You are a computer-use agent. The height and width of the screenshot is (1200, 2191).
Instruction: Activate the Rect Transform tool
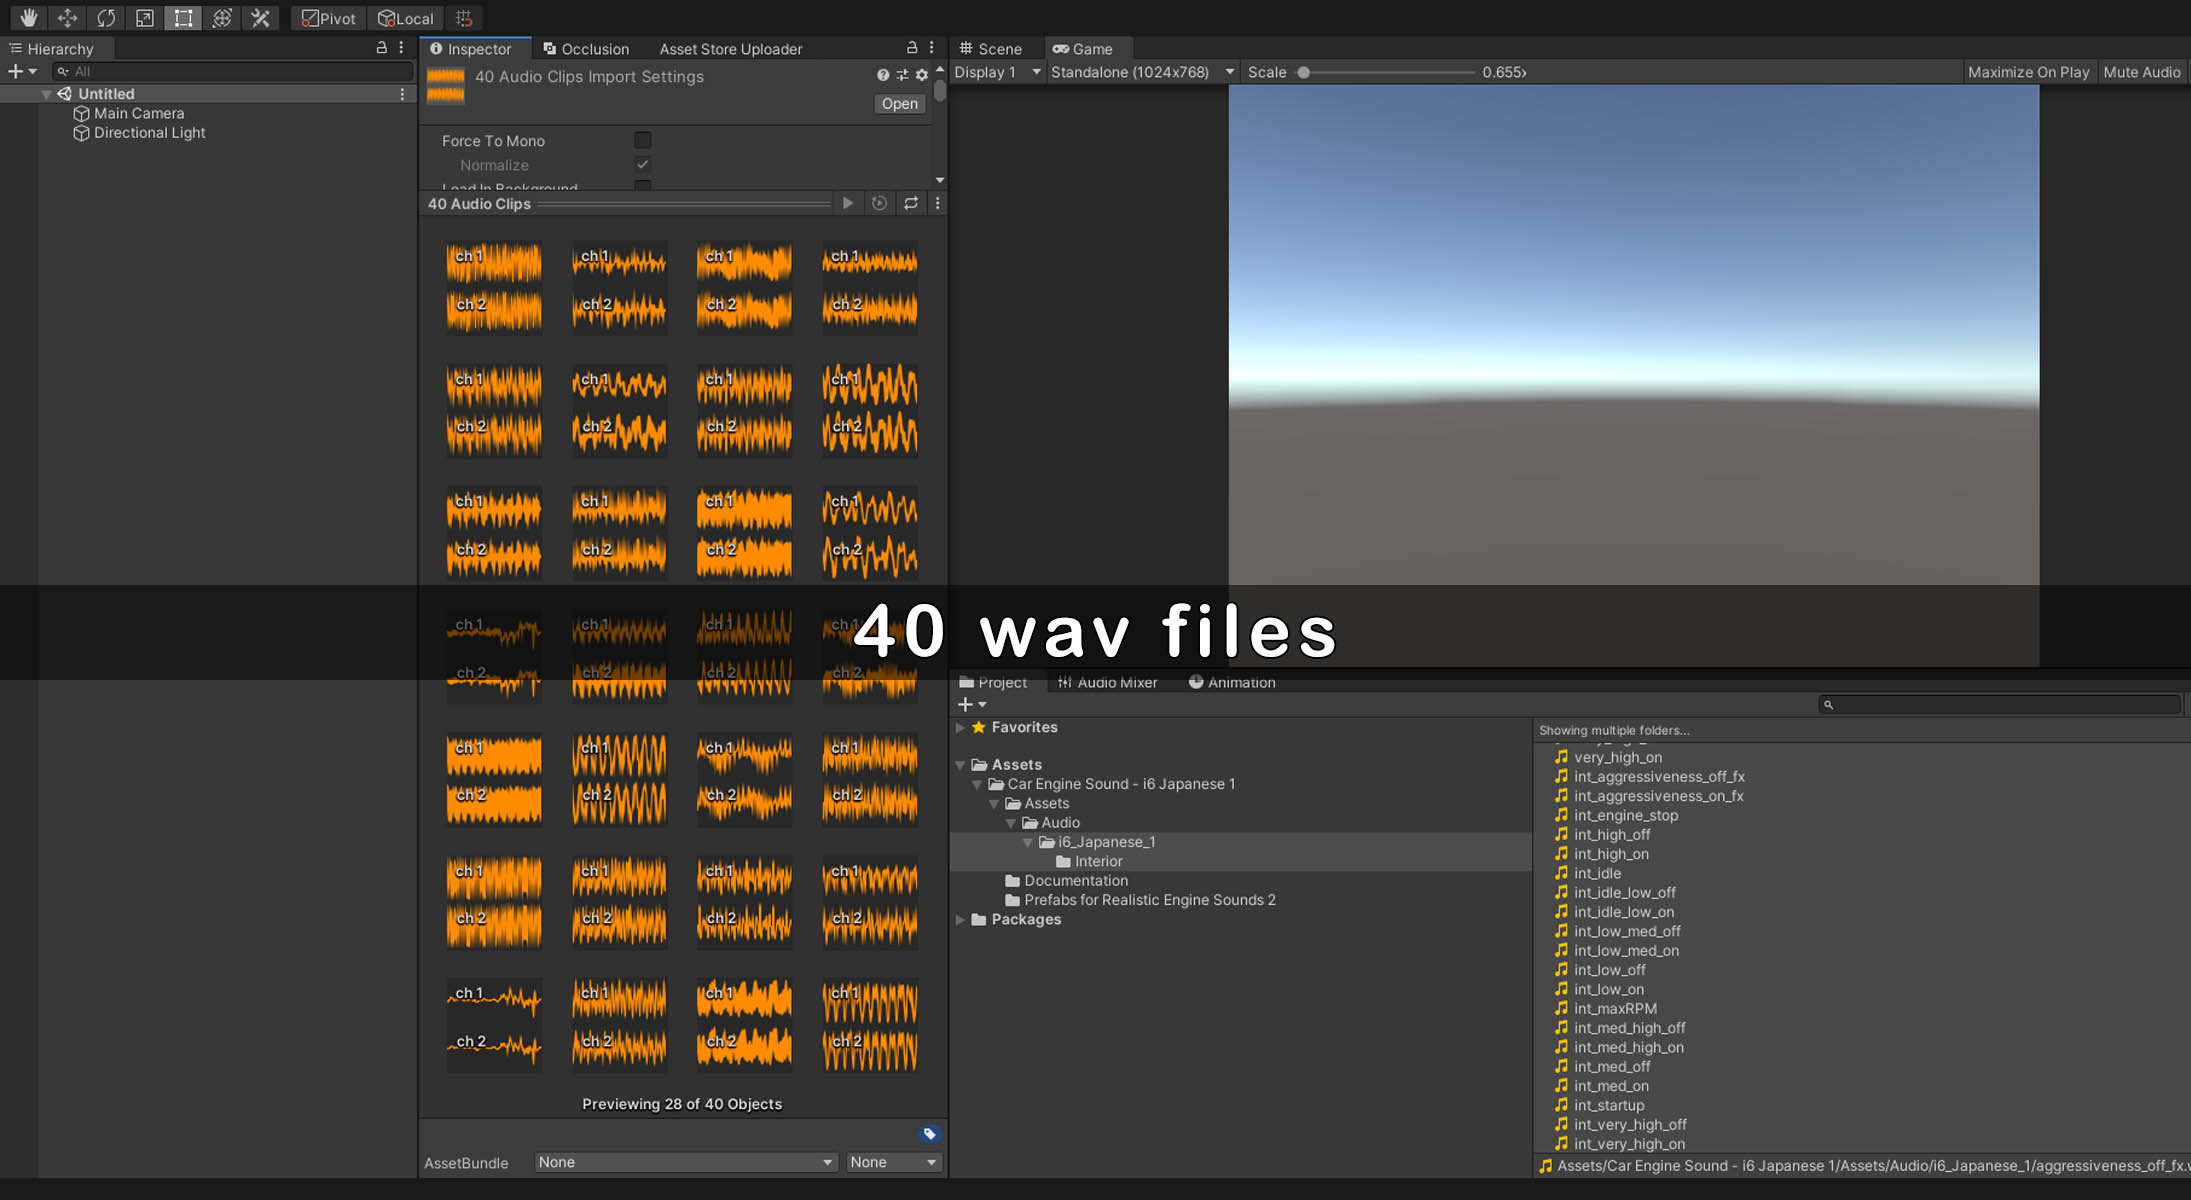click(183, 18)
